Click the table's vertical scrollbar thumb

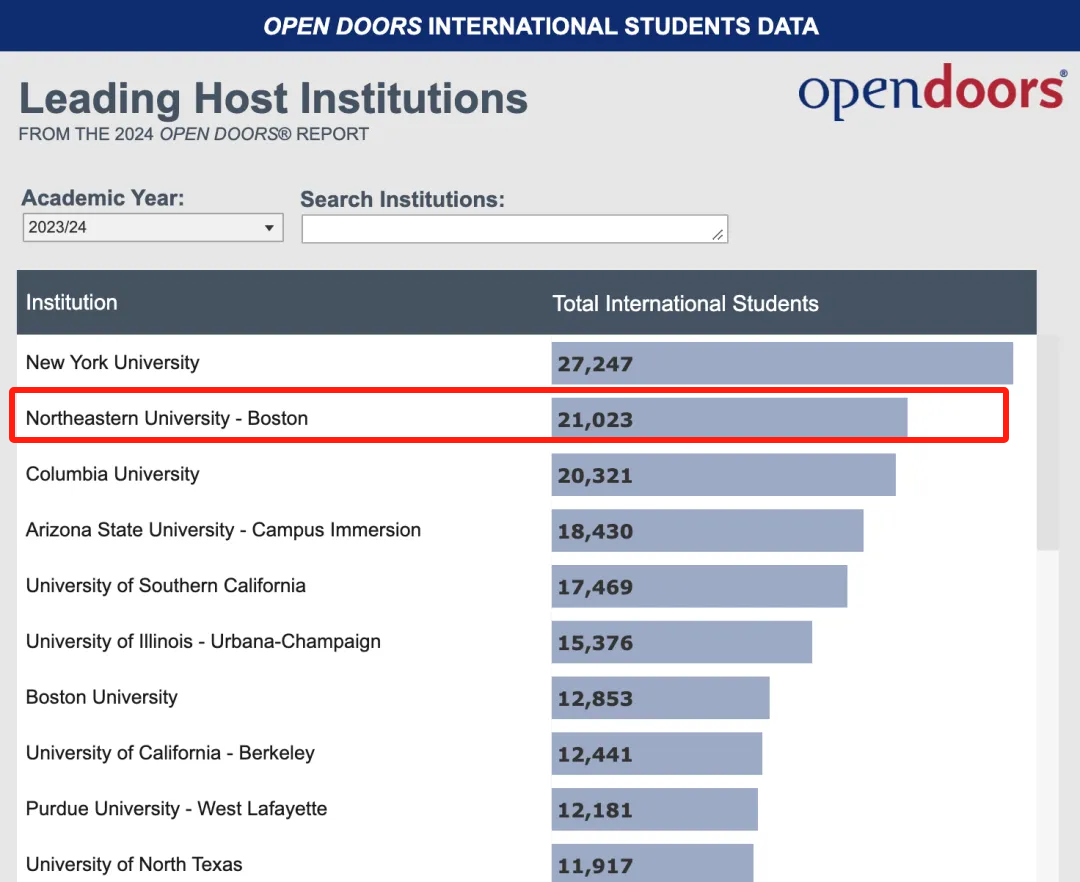click(x=1048, y=442)
